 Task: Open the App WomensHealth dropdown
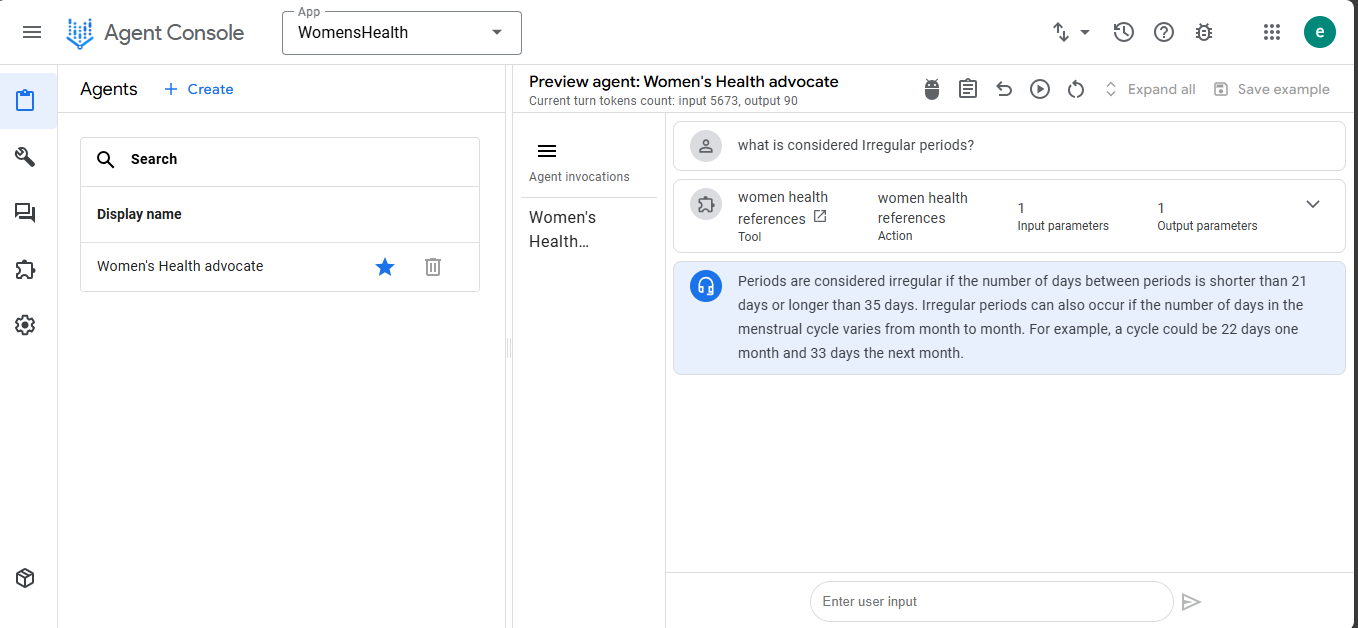pos(402,33)
